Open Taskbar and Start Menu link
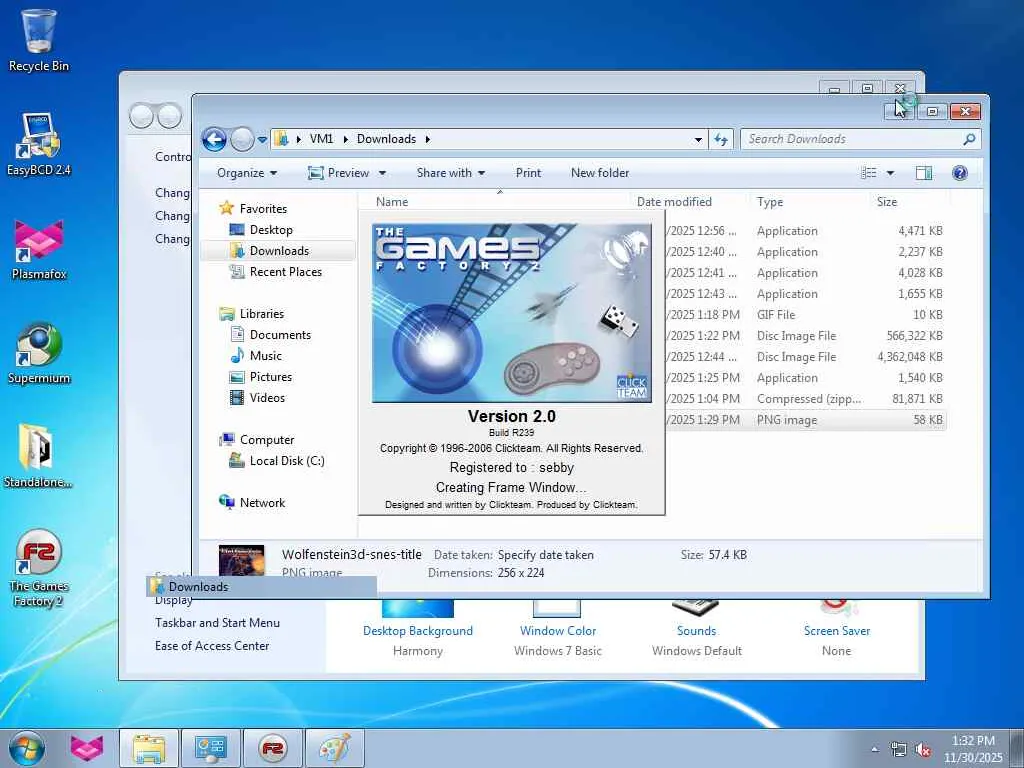1024x768 pixels. pos(217,623)
